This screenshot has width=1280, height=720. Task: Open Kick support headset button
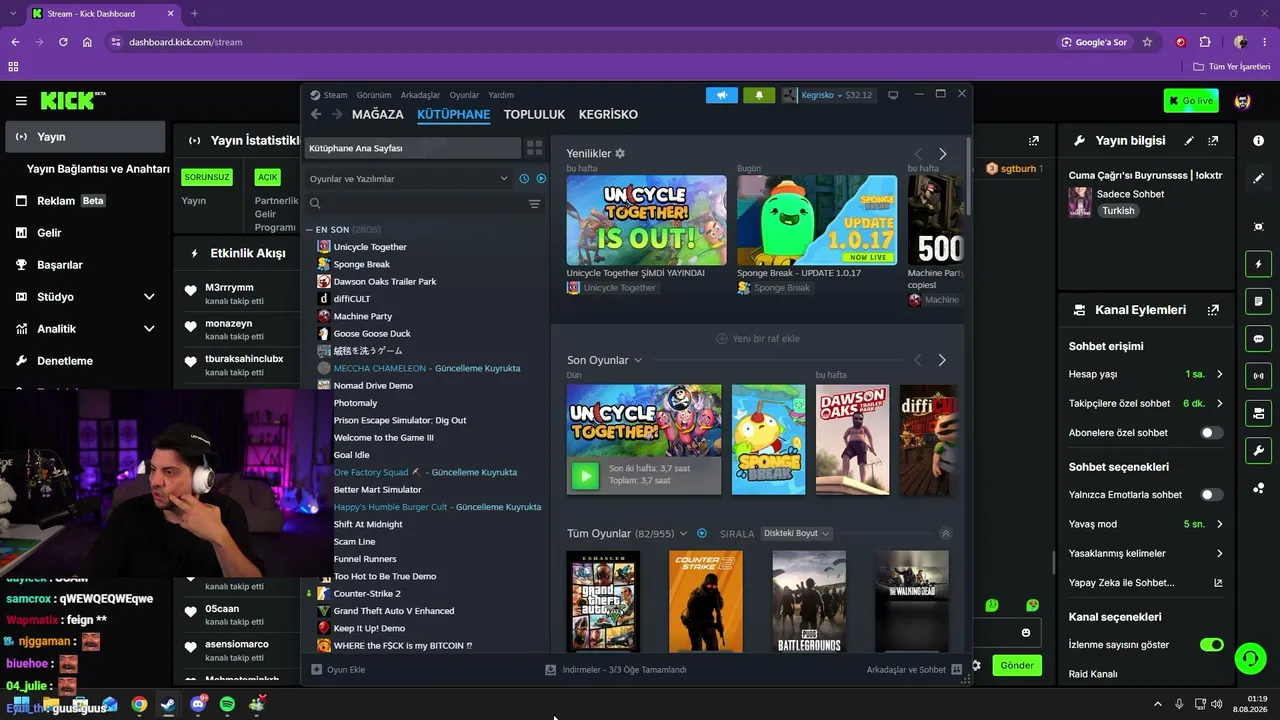1250,658
